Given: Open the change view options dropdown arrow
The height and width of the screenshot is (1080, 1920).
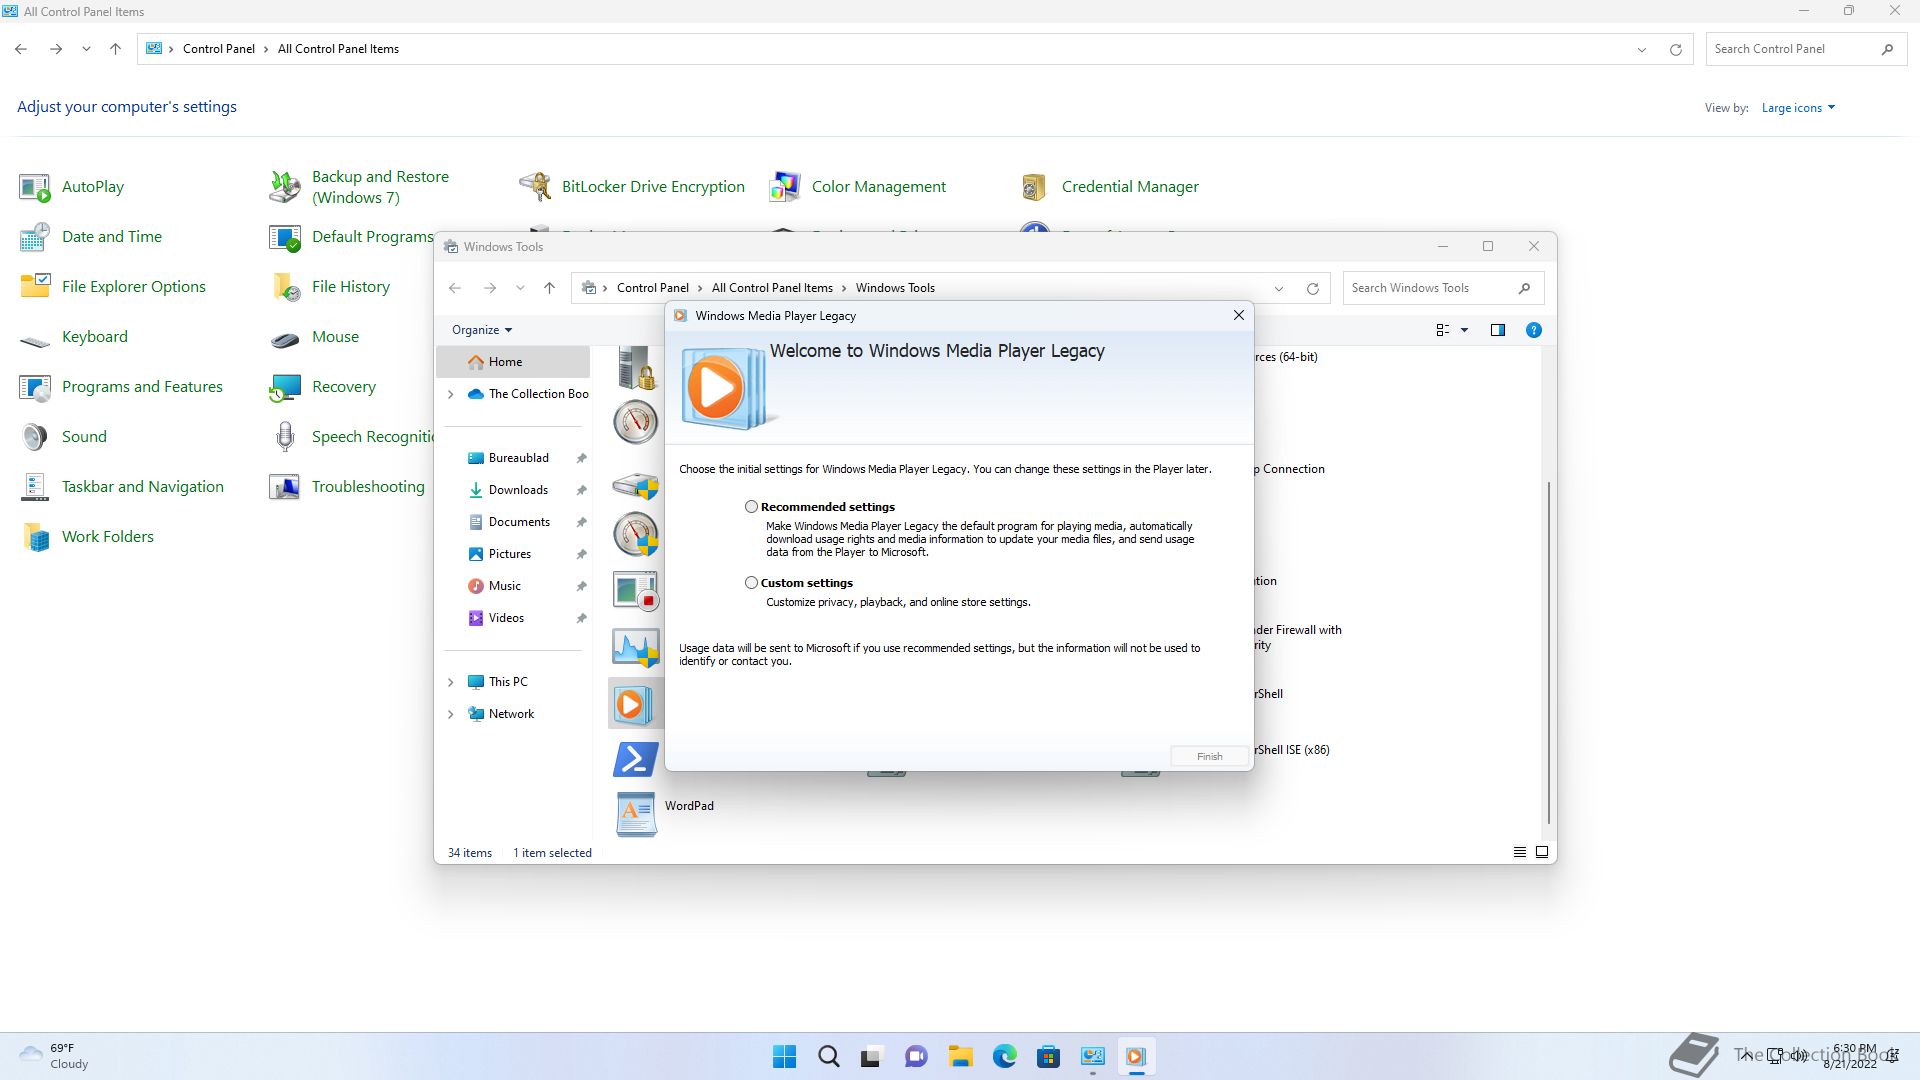Looking at the screenshot, I should click(1464, 330).
